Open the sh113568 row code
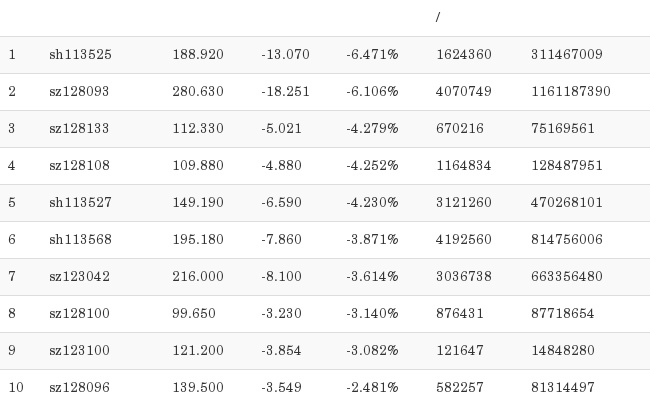This screenshot has width=650, height=406. (80, 240)
